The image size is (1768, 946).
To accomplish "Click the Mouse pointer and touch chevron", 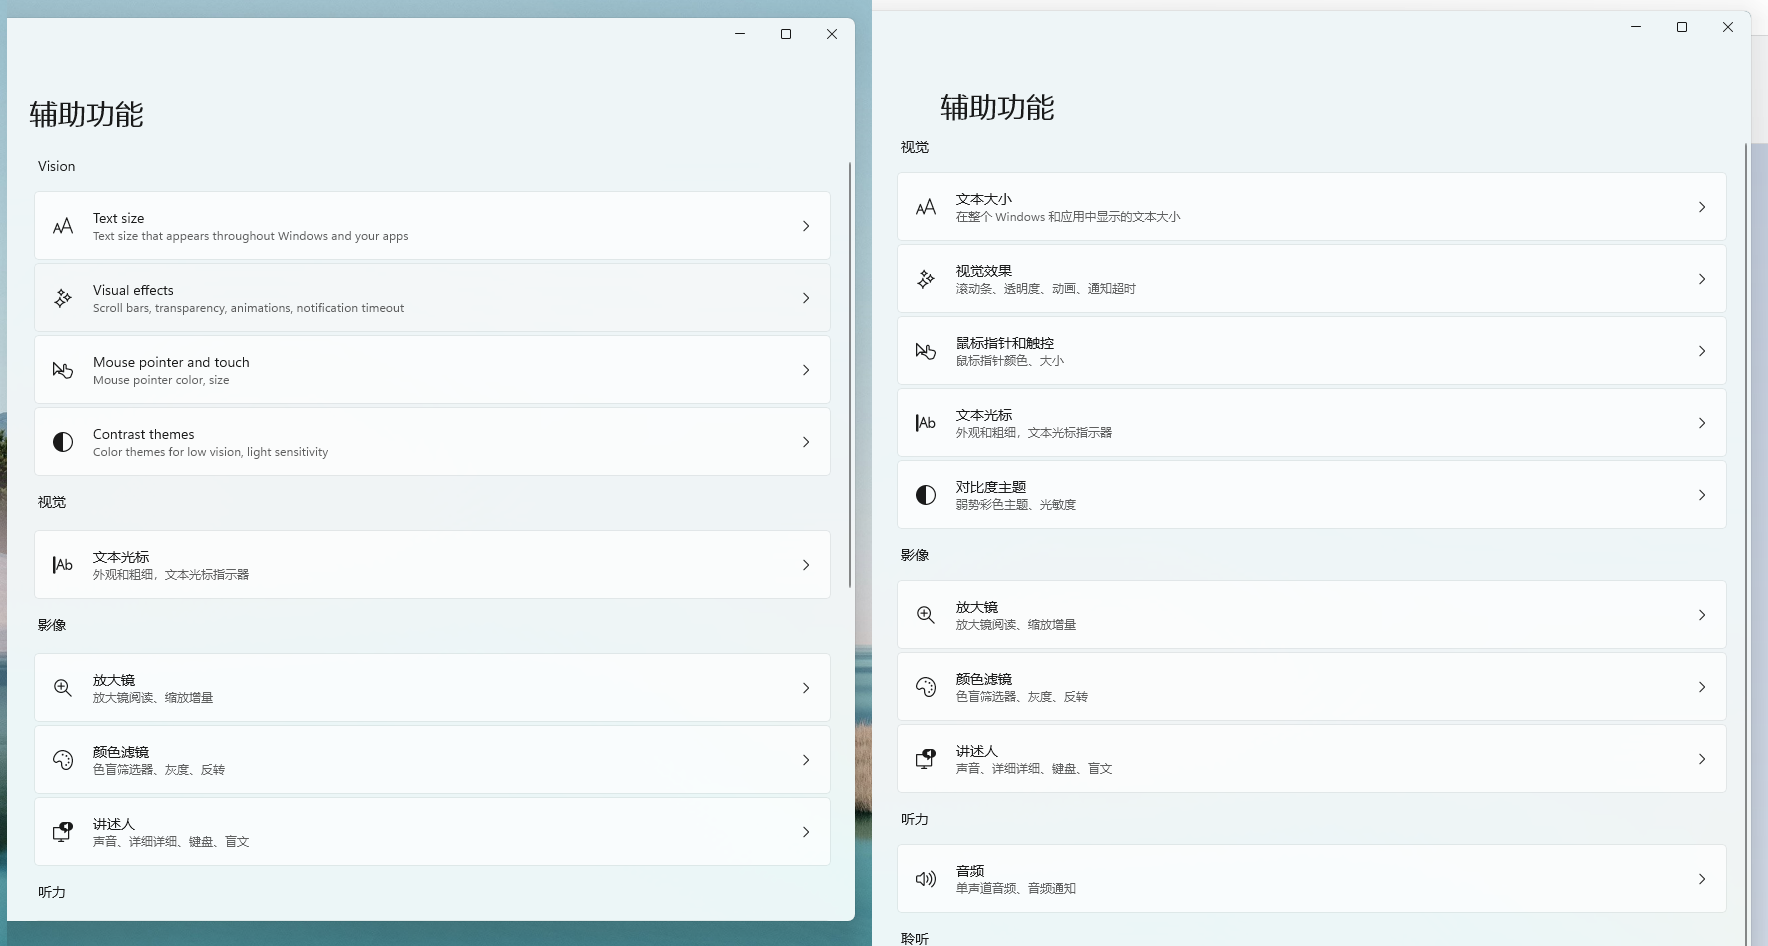I will 806,370.
